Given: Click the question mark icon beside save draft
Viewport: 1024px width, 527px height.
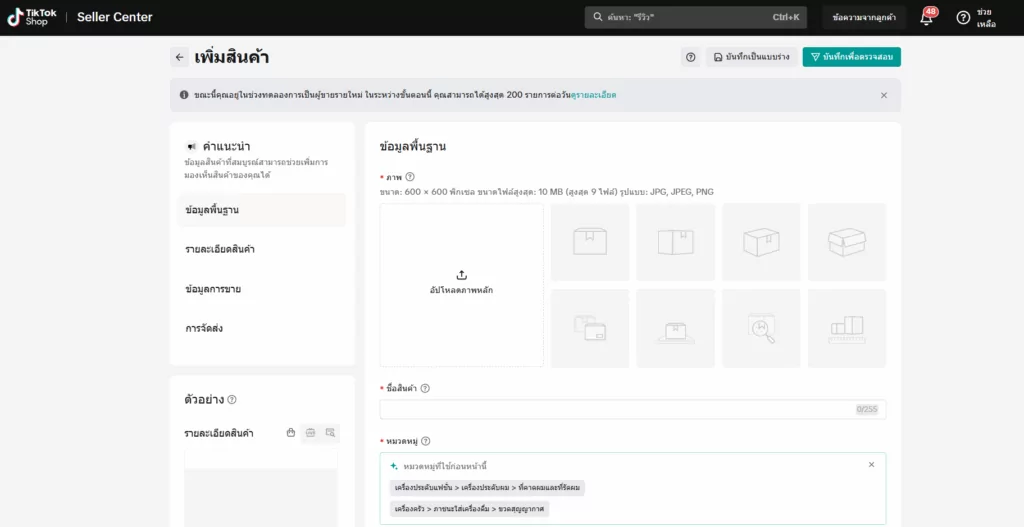Looking at the screenshot, I should 690,58.
